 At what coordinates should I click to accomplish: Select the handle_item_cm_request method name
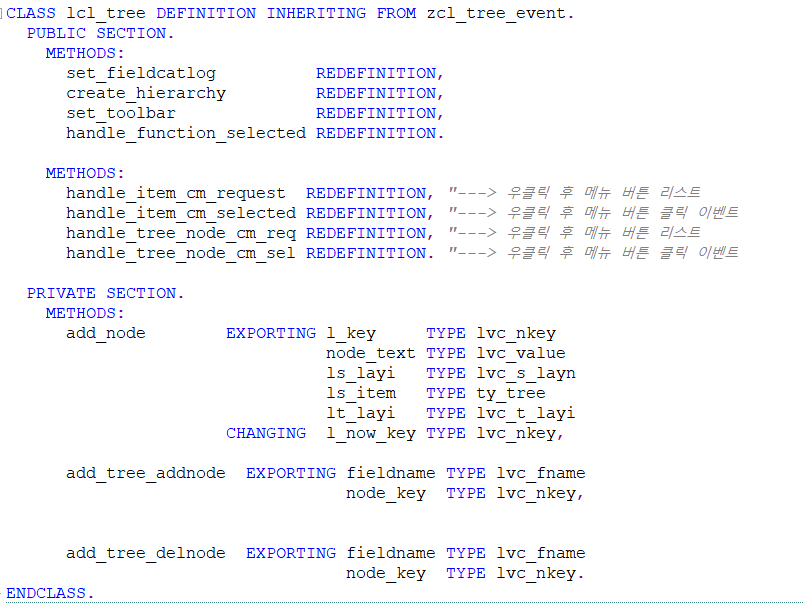pos(176,193)
